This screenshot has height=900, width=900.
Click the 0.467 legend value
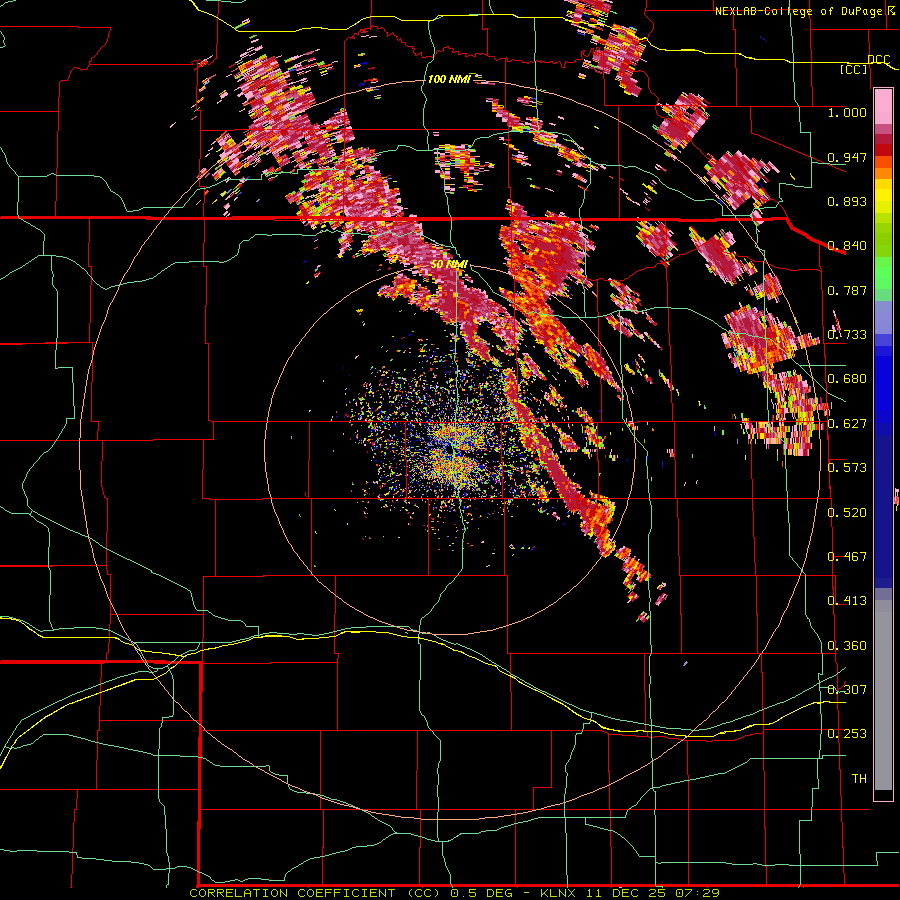(847, 557)
